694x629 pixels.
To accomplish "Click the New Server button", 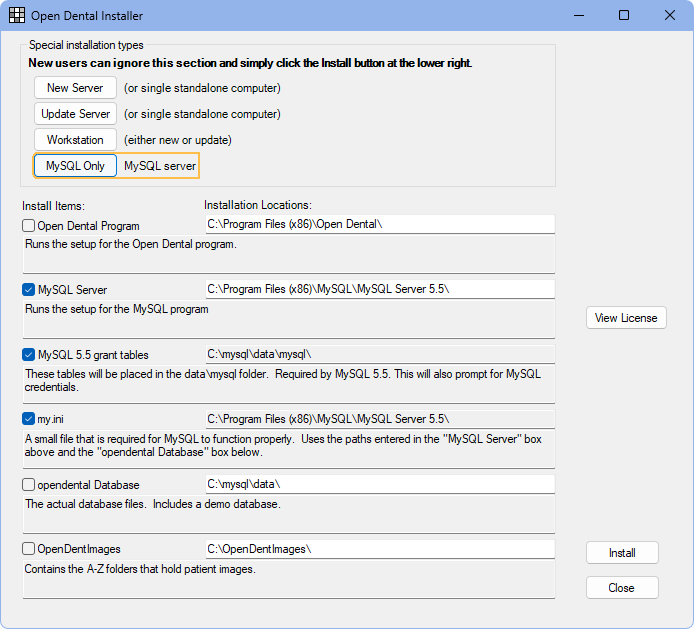I will tap(75, 88).
